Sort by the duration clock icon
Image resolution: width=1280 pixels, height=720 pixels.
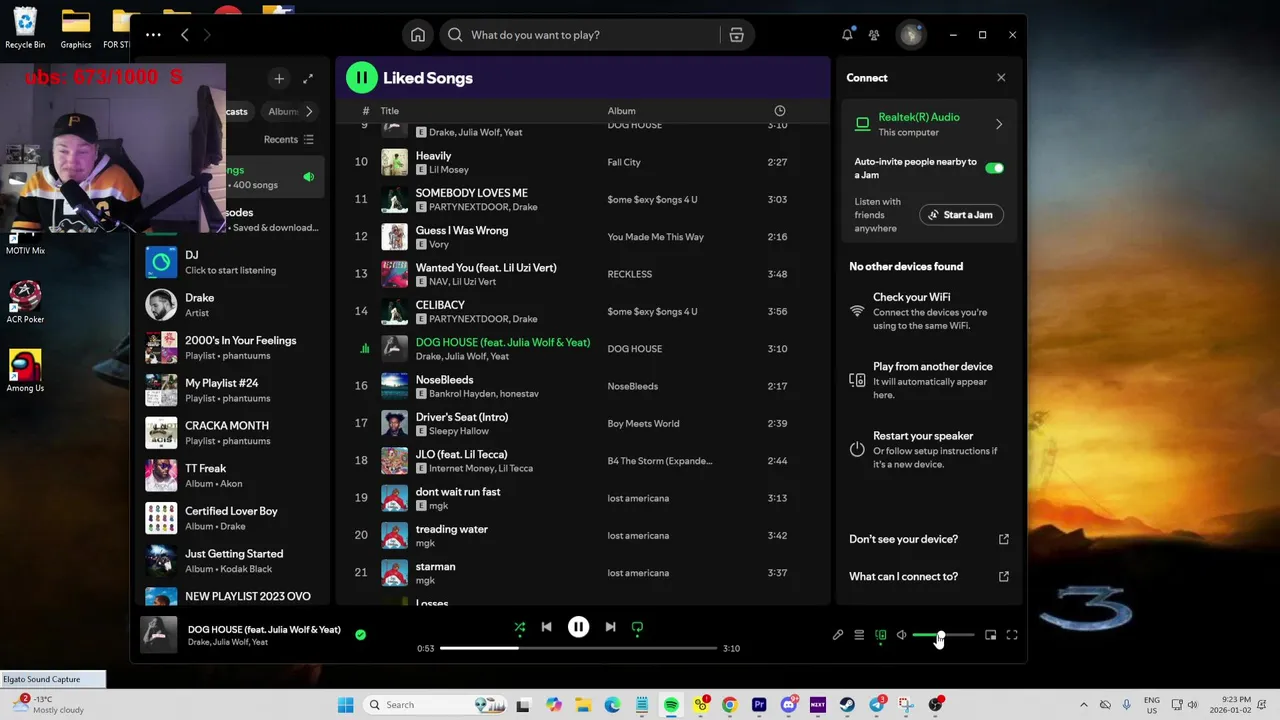pyautogui.click(x=780, y=111)
